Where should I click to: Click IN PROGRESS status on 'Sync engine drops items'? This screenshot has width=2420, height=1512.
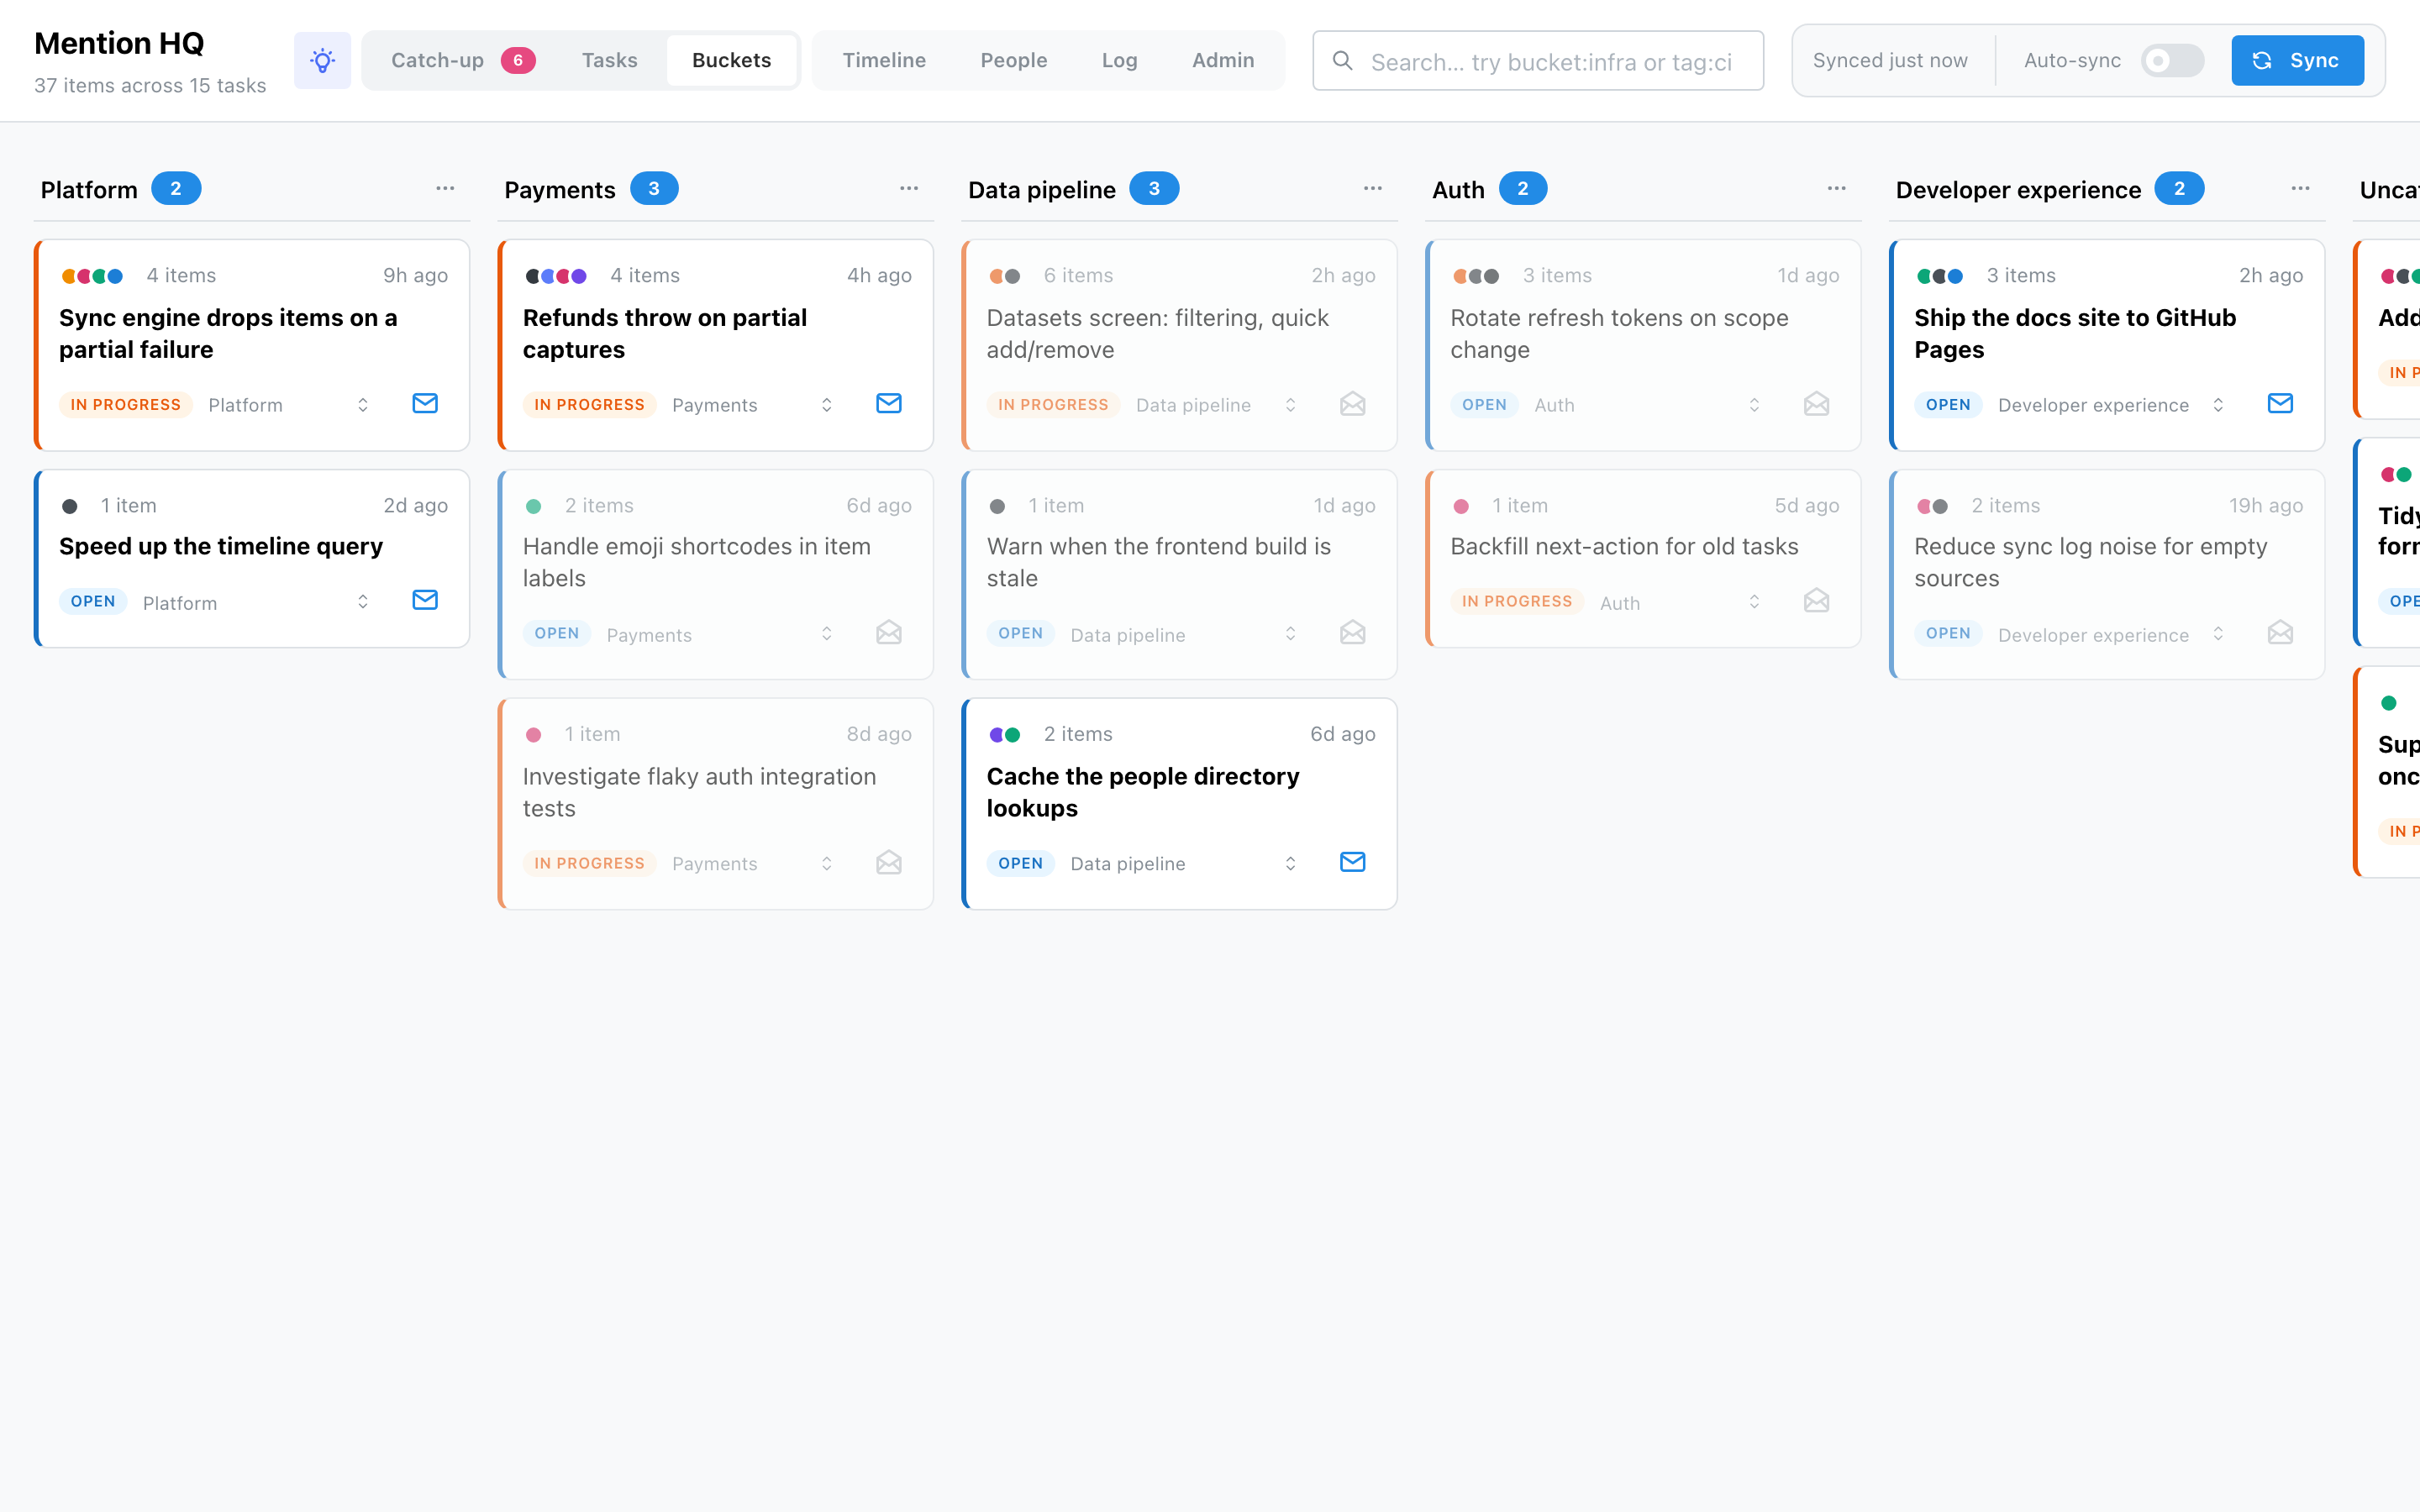point(126,404)
